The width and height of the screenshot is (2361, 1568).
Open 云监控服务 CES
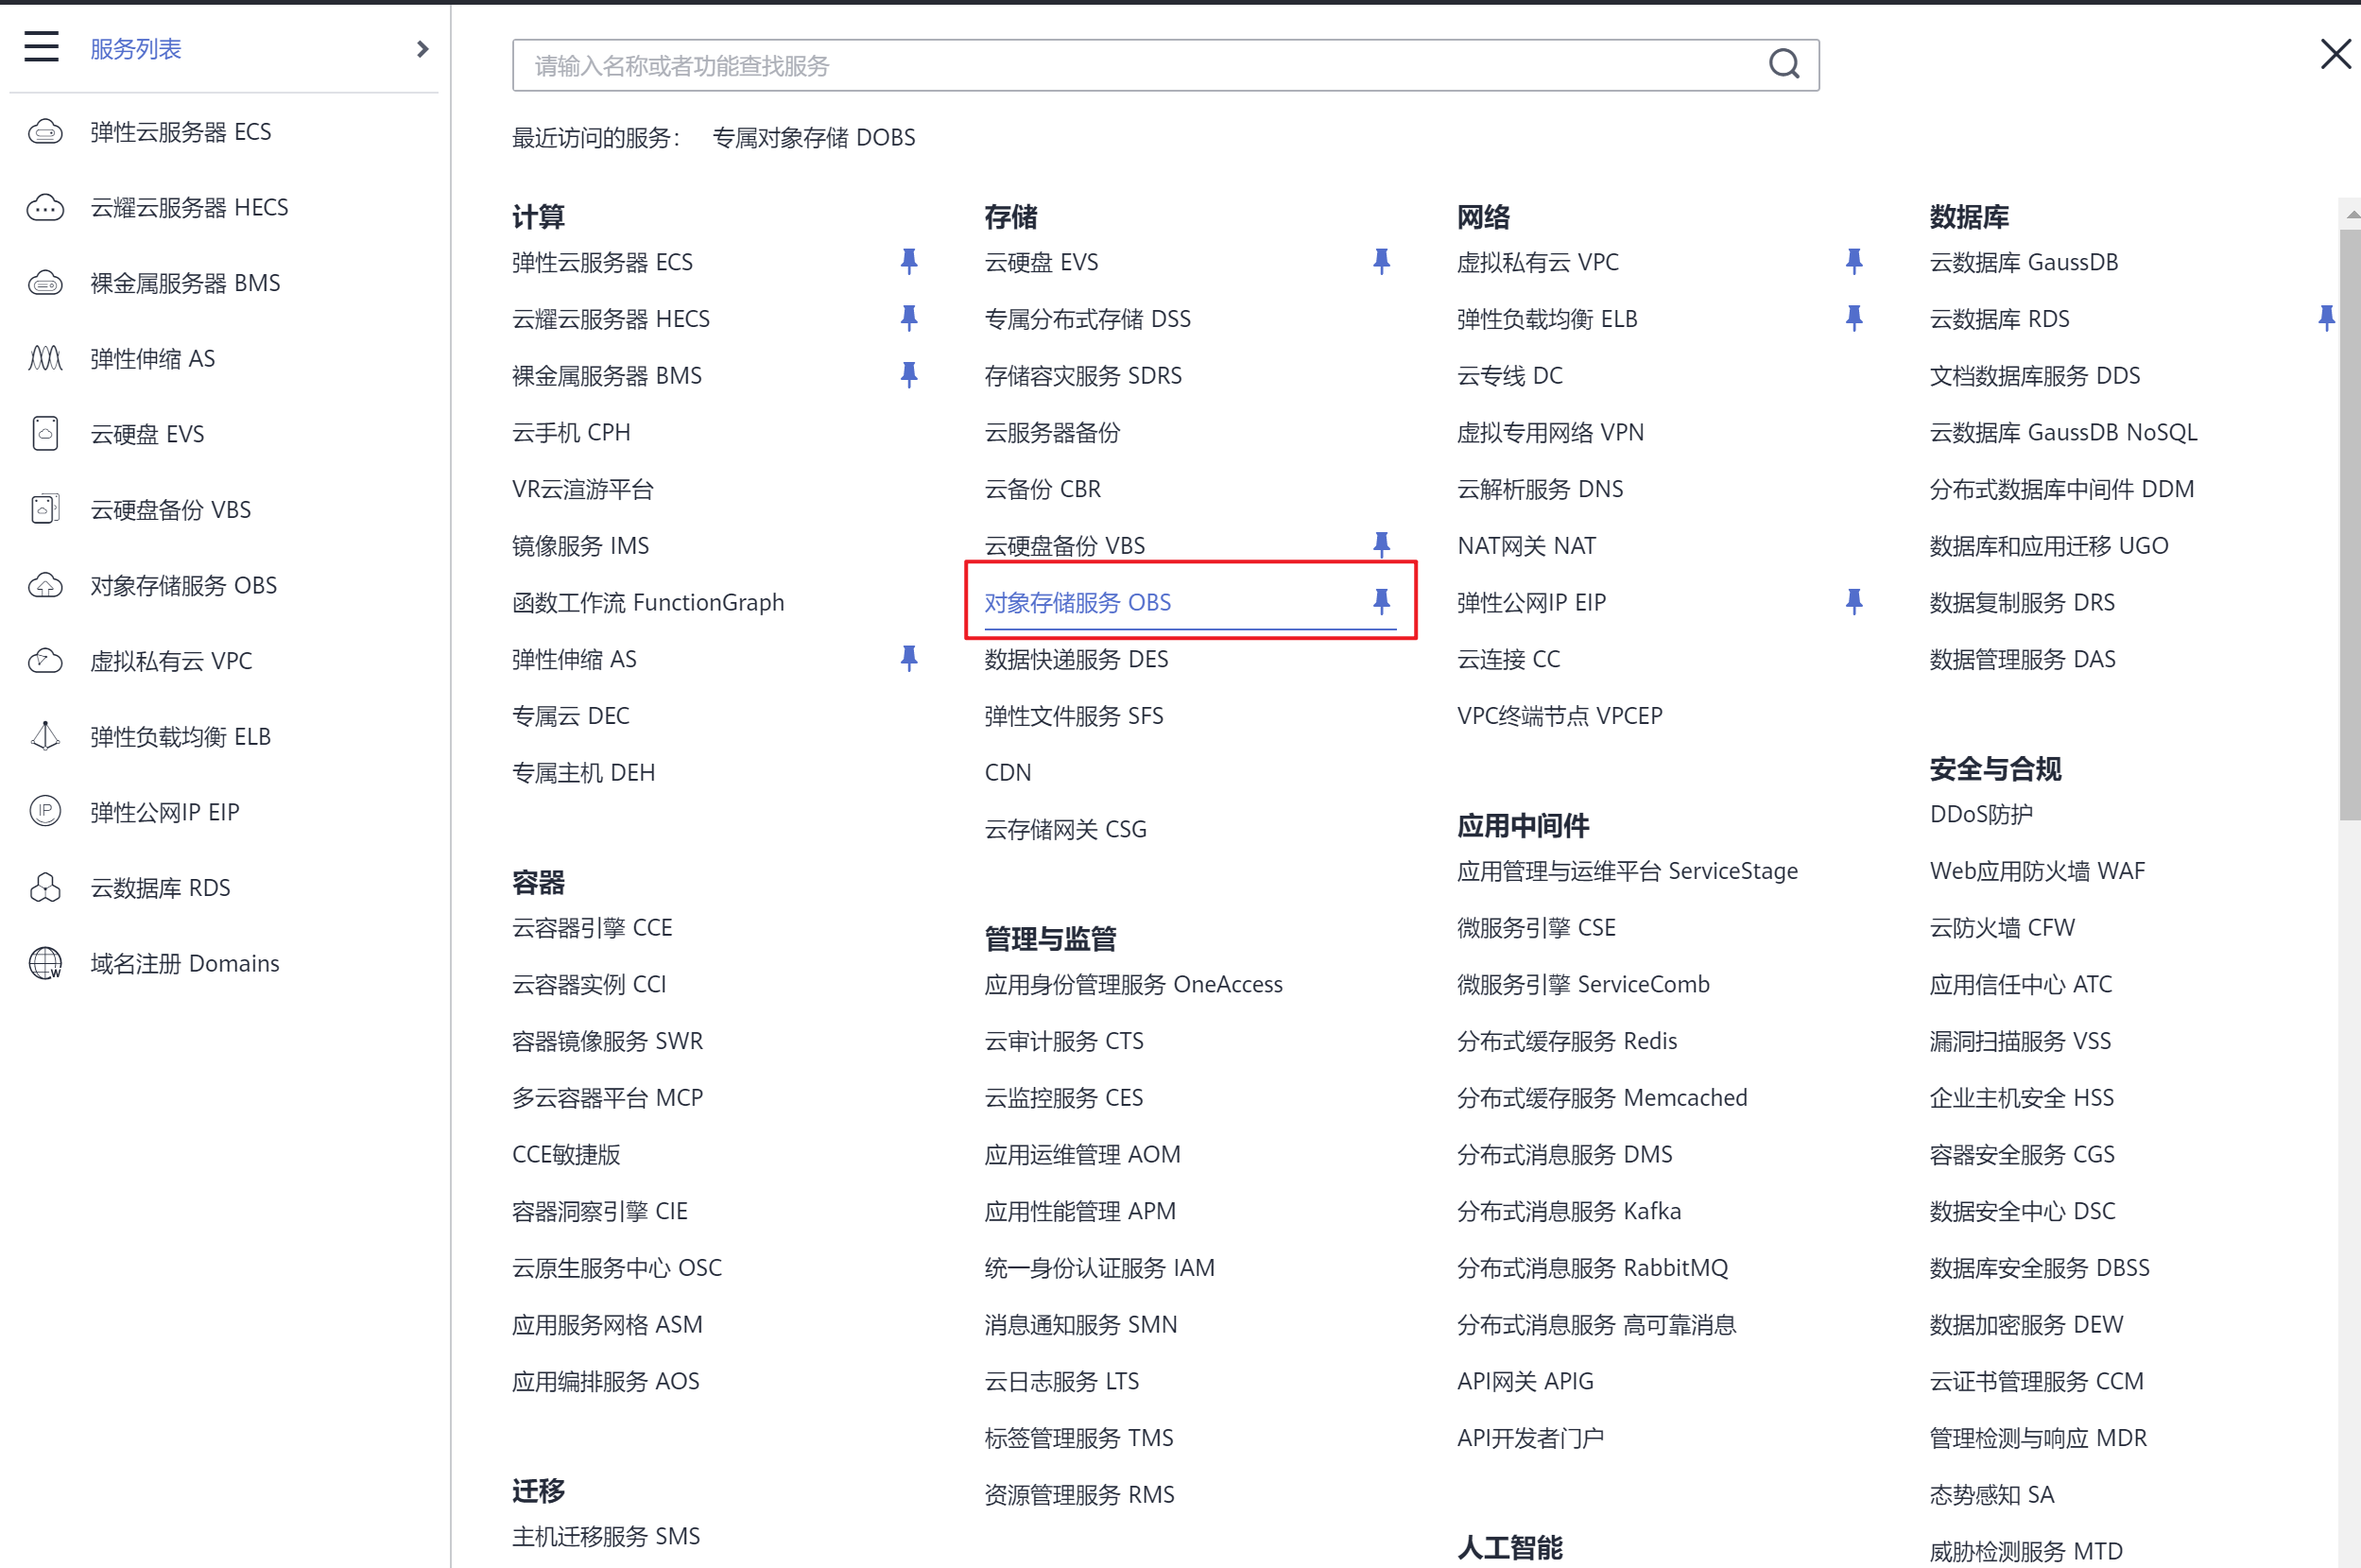pos(1063,1098)
